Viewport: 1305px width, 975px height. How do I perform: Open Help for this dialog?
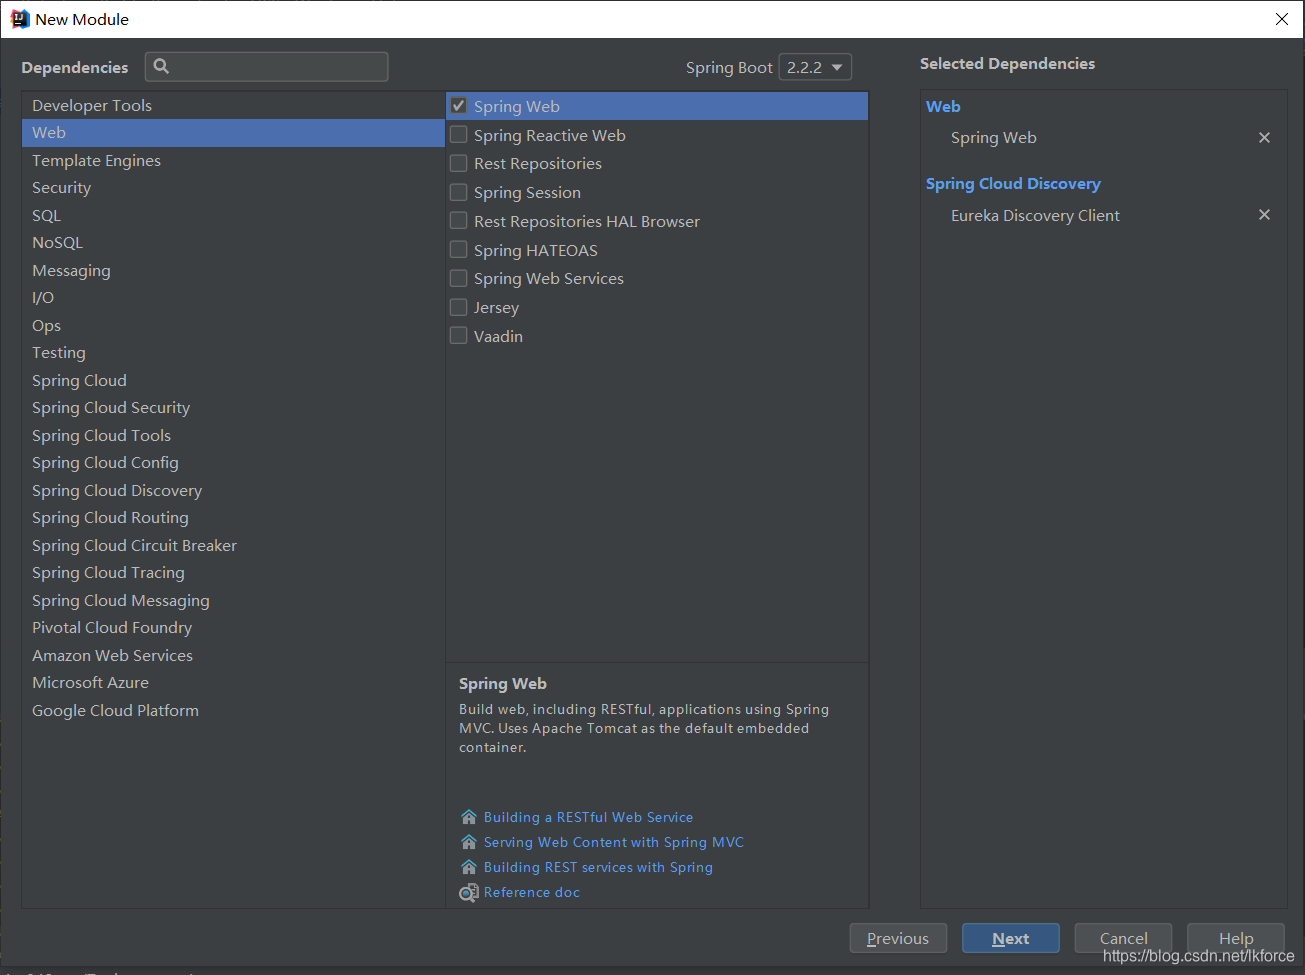[x=1236, y=938]
